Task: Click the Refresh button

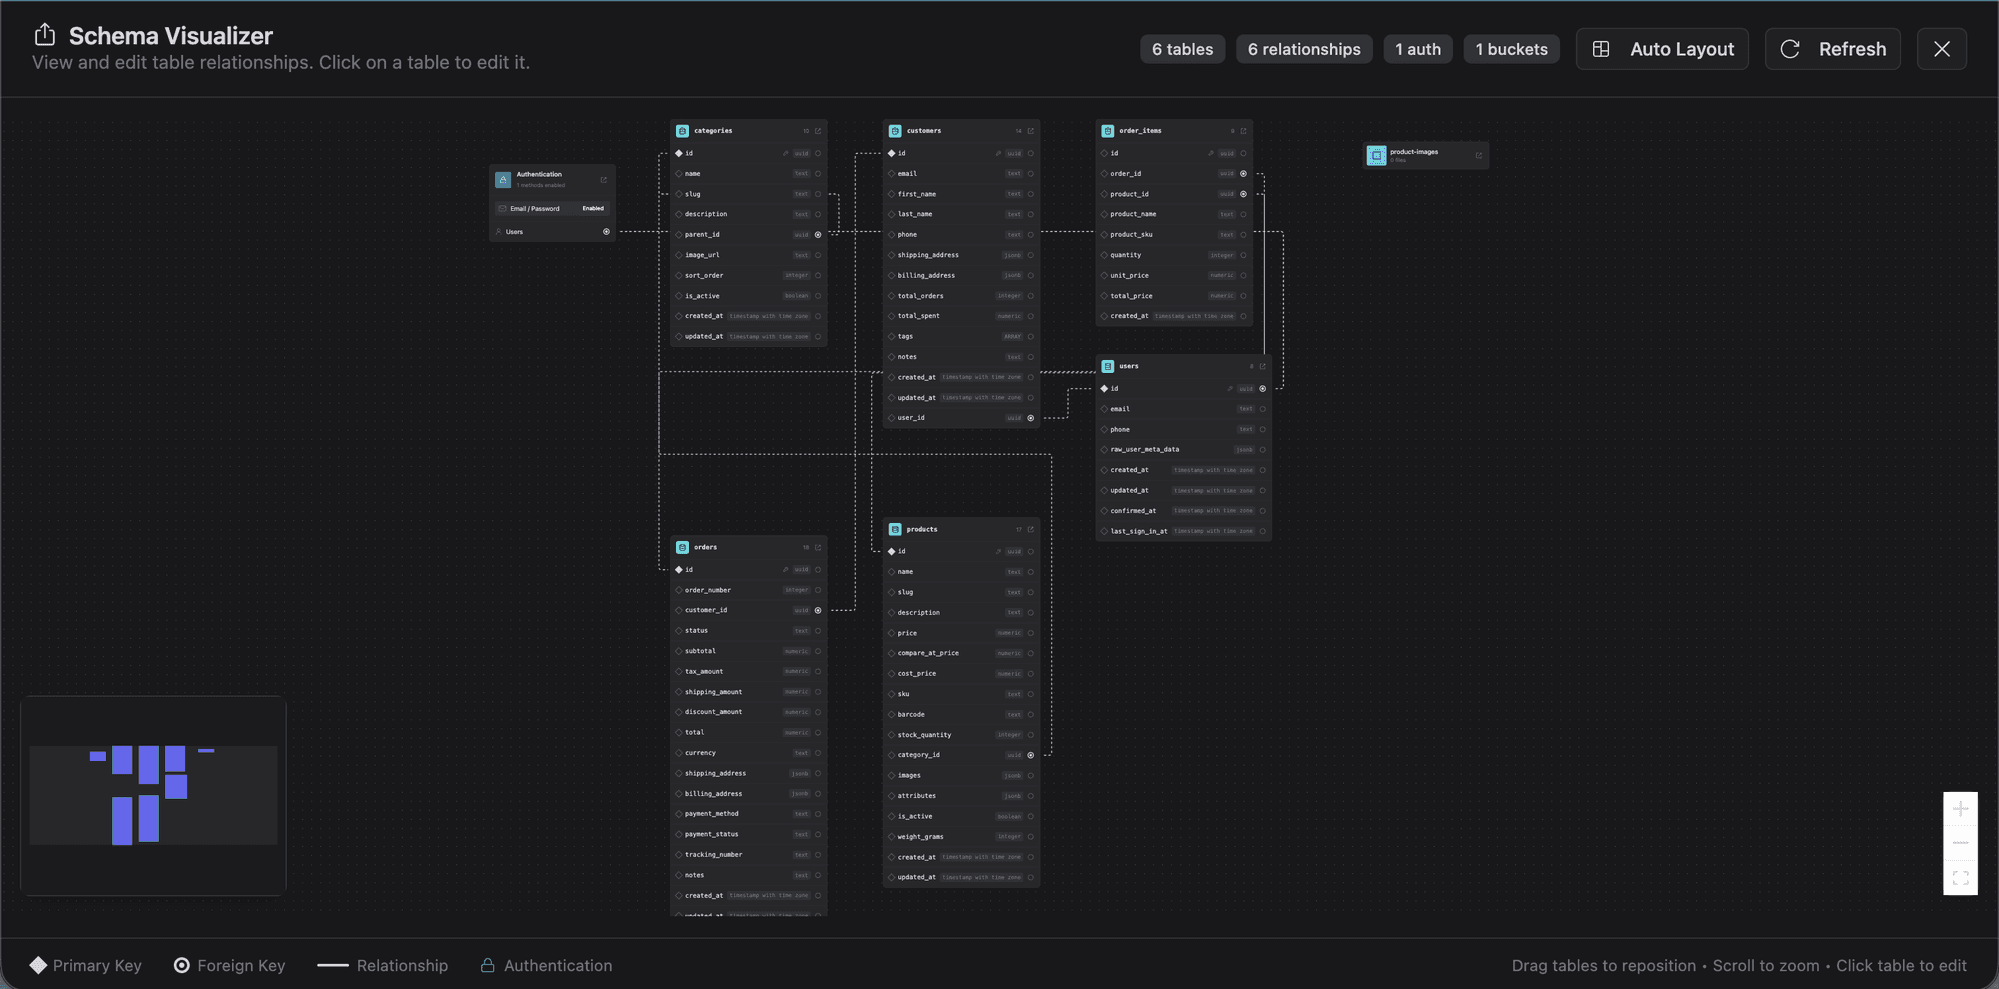Action: (x=1833, y=48)
